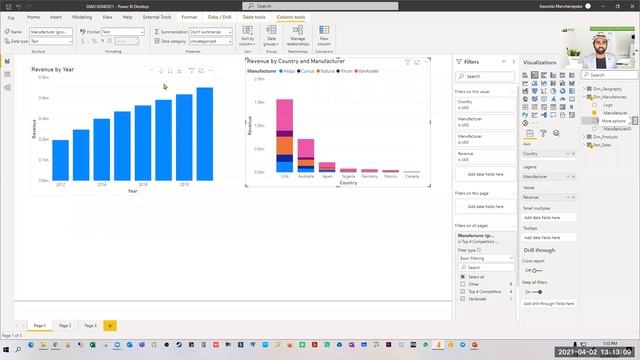Image resolution: width=640 pixels, height=360 pixels.
Task: Open the Summarization dropdown
Action: (x=211, y=32)
